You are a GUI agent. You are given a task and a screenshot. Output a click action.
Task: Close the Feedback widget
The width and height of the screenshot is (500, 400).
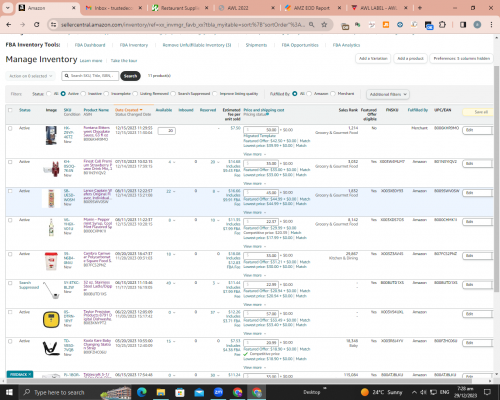pyautogui.click(x=29, y=374)
